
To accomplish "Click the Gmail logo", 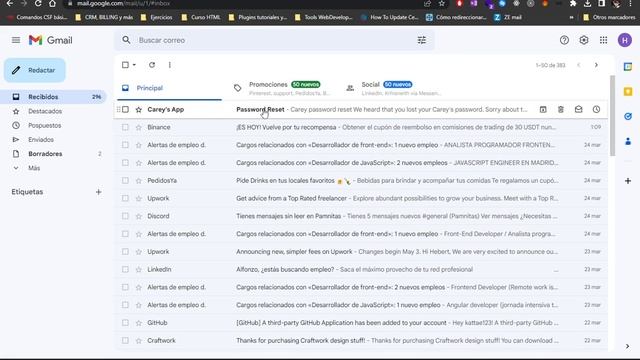I will pos(51,40).
